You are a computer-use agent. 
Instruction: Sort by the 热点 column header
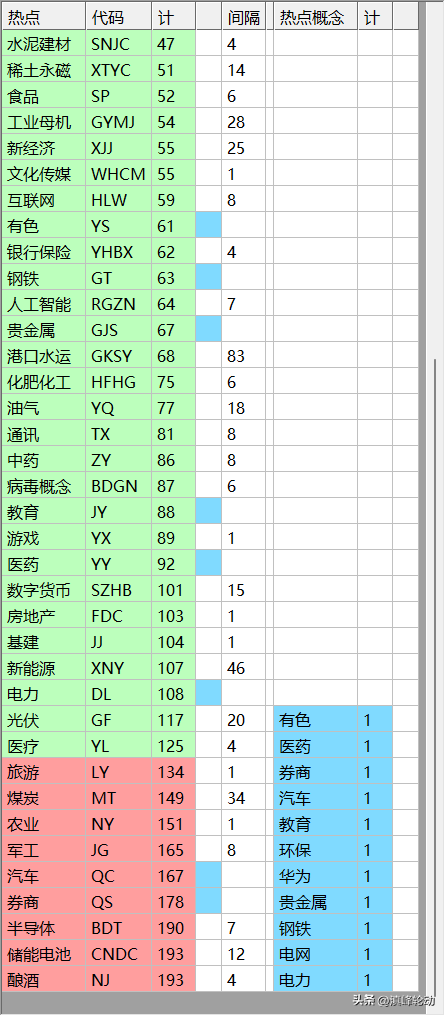[x=45, y=16]
